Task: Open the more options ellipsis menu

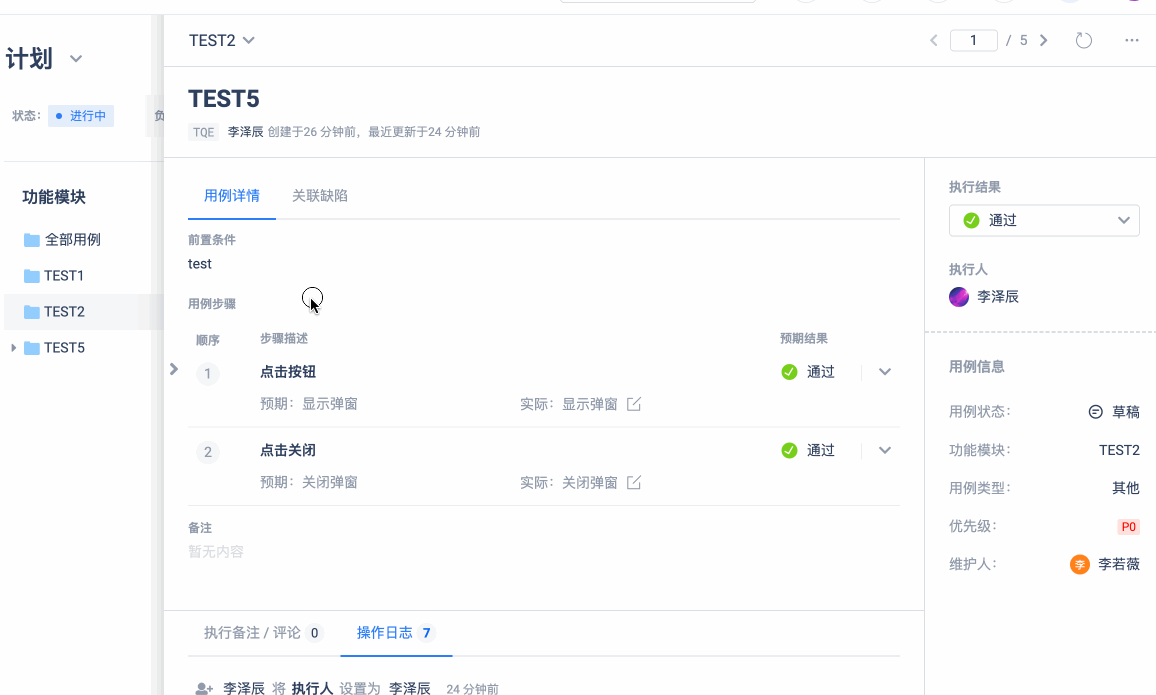Action: [x=1132, y=41]
